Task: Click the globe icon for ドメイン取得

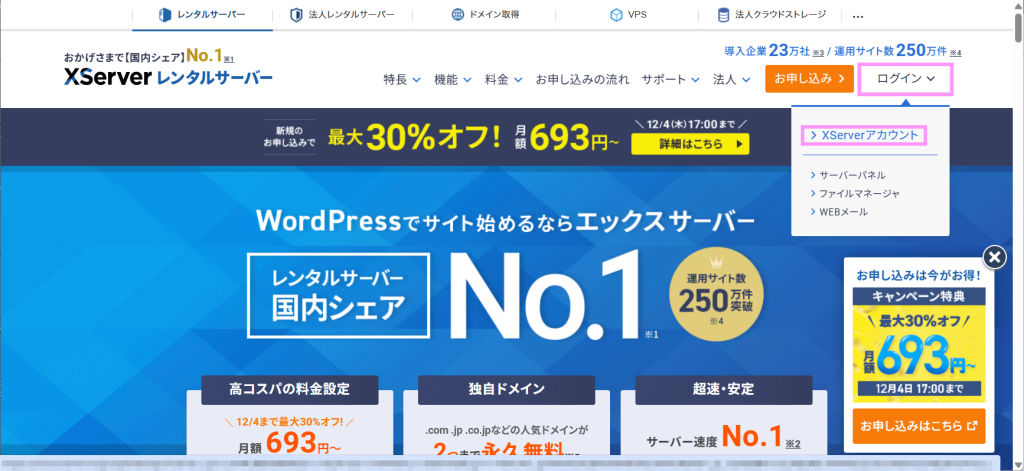Action: tap(457, 16)
